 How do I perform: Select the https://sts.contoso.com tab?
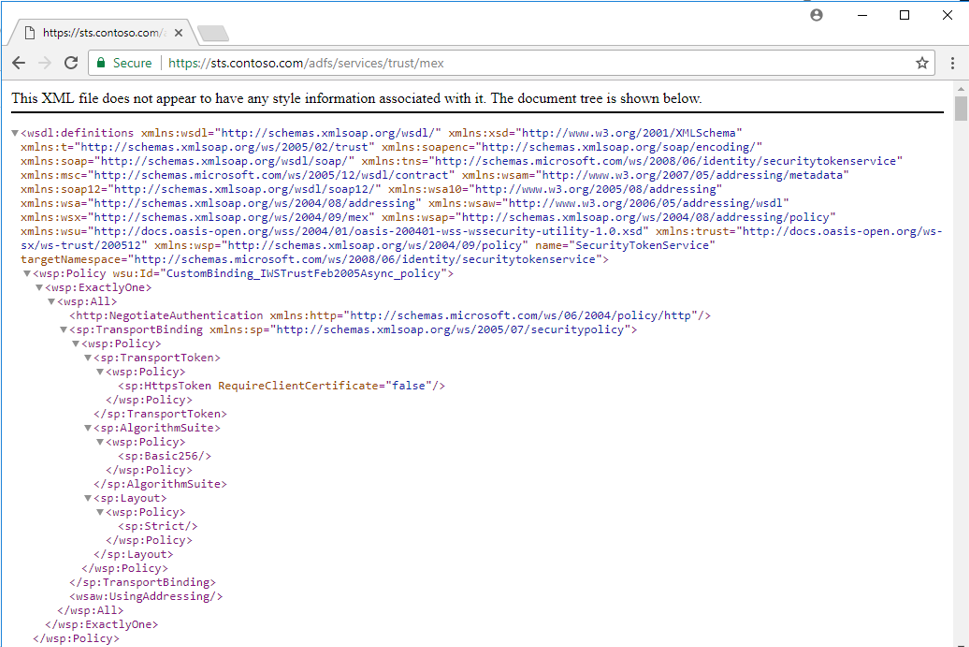[102, 33]
